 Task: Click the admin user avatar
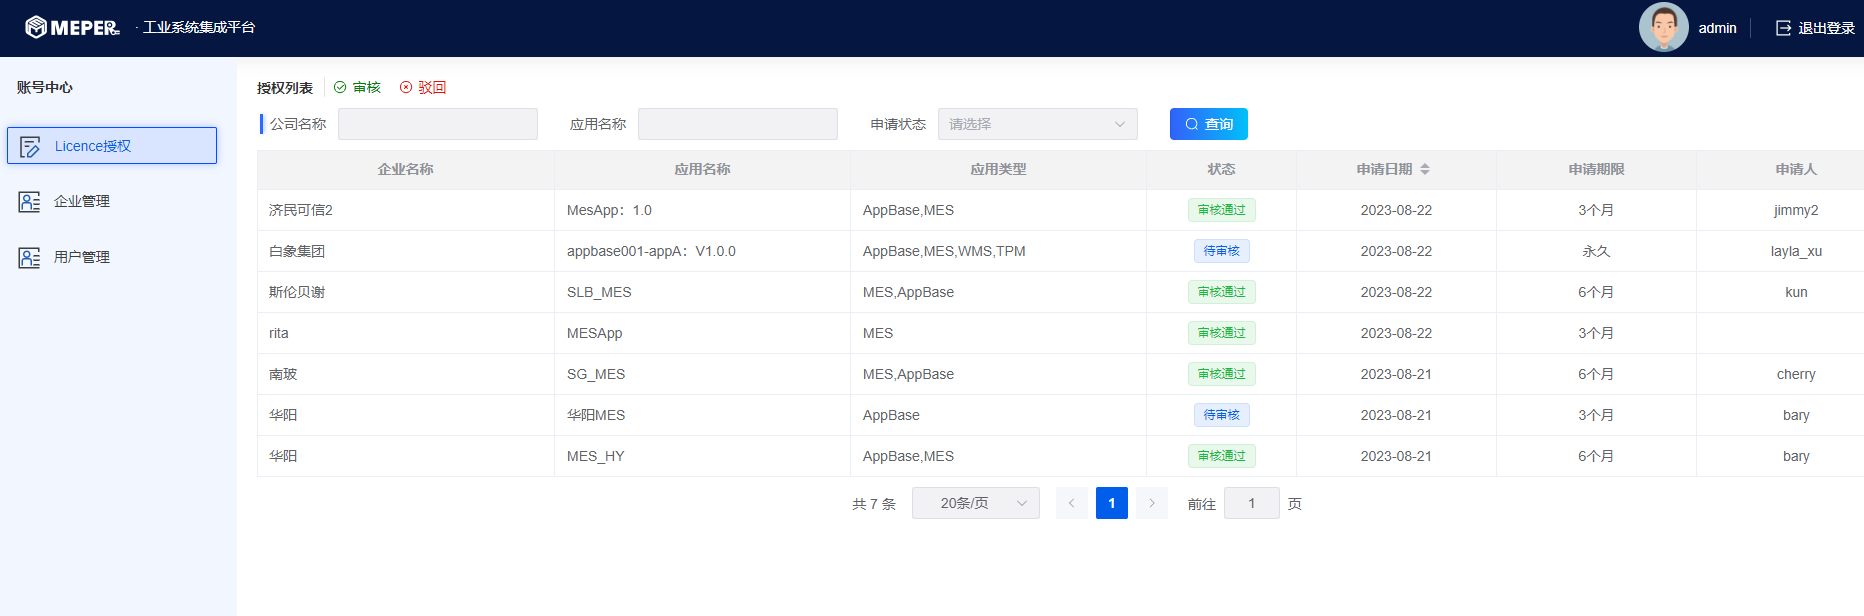tap(1663, 28)
